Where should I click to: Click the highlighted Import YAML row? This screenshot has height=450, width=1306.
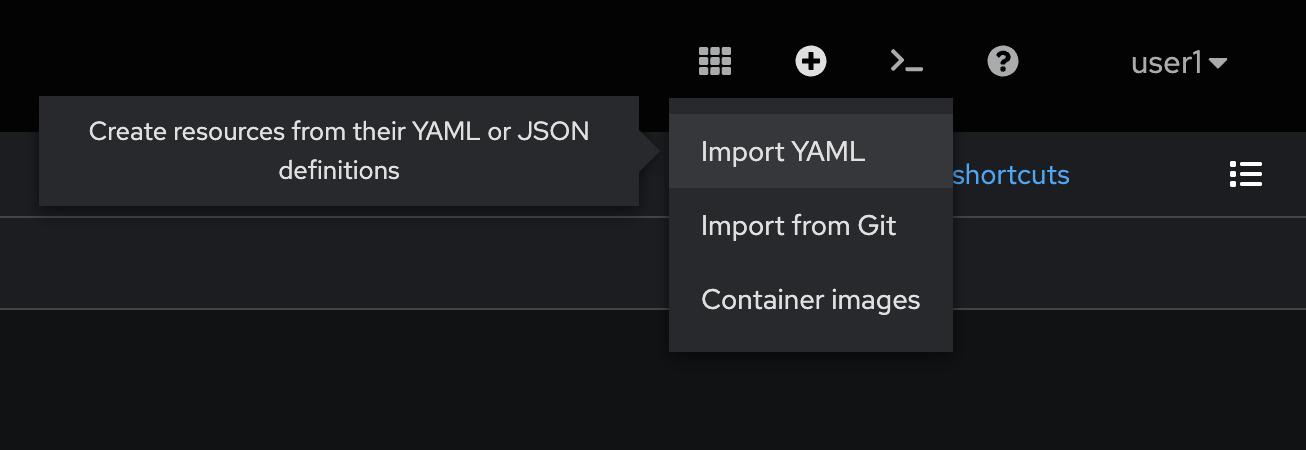[811, 151]
